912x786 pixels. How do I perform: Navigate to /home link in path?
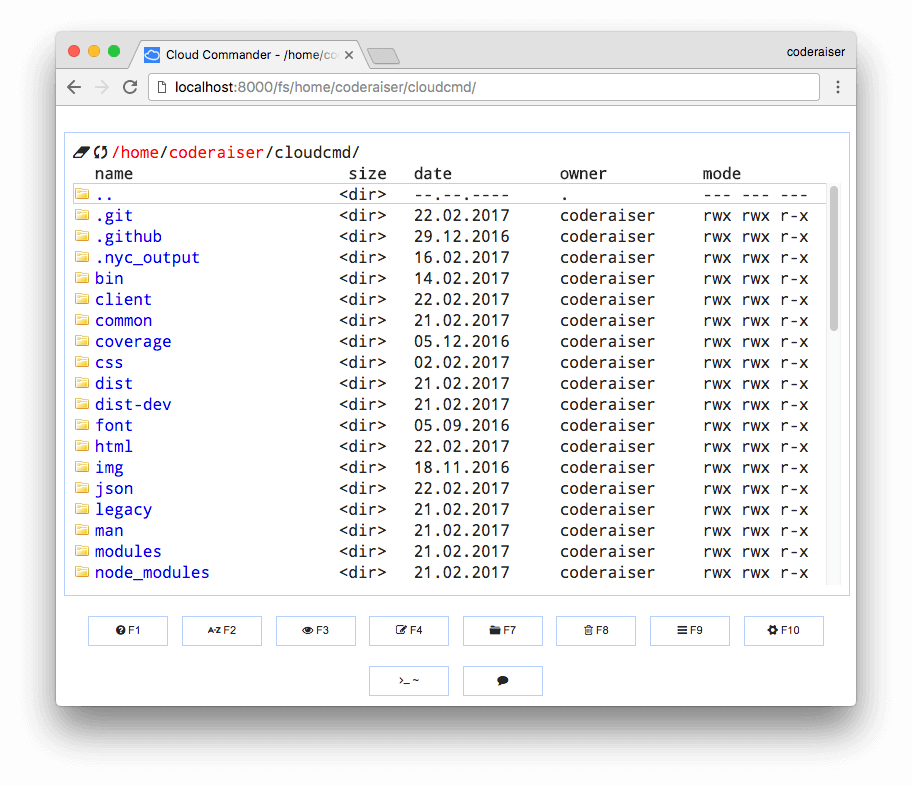(x=139, y=153)
